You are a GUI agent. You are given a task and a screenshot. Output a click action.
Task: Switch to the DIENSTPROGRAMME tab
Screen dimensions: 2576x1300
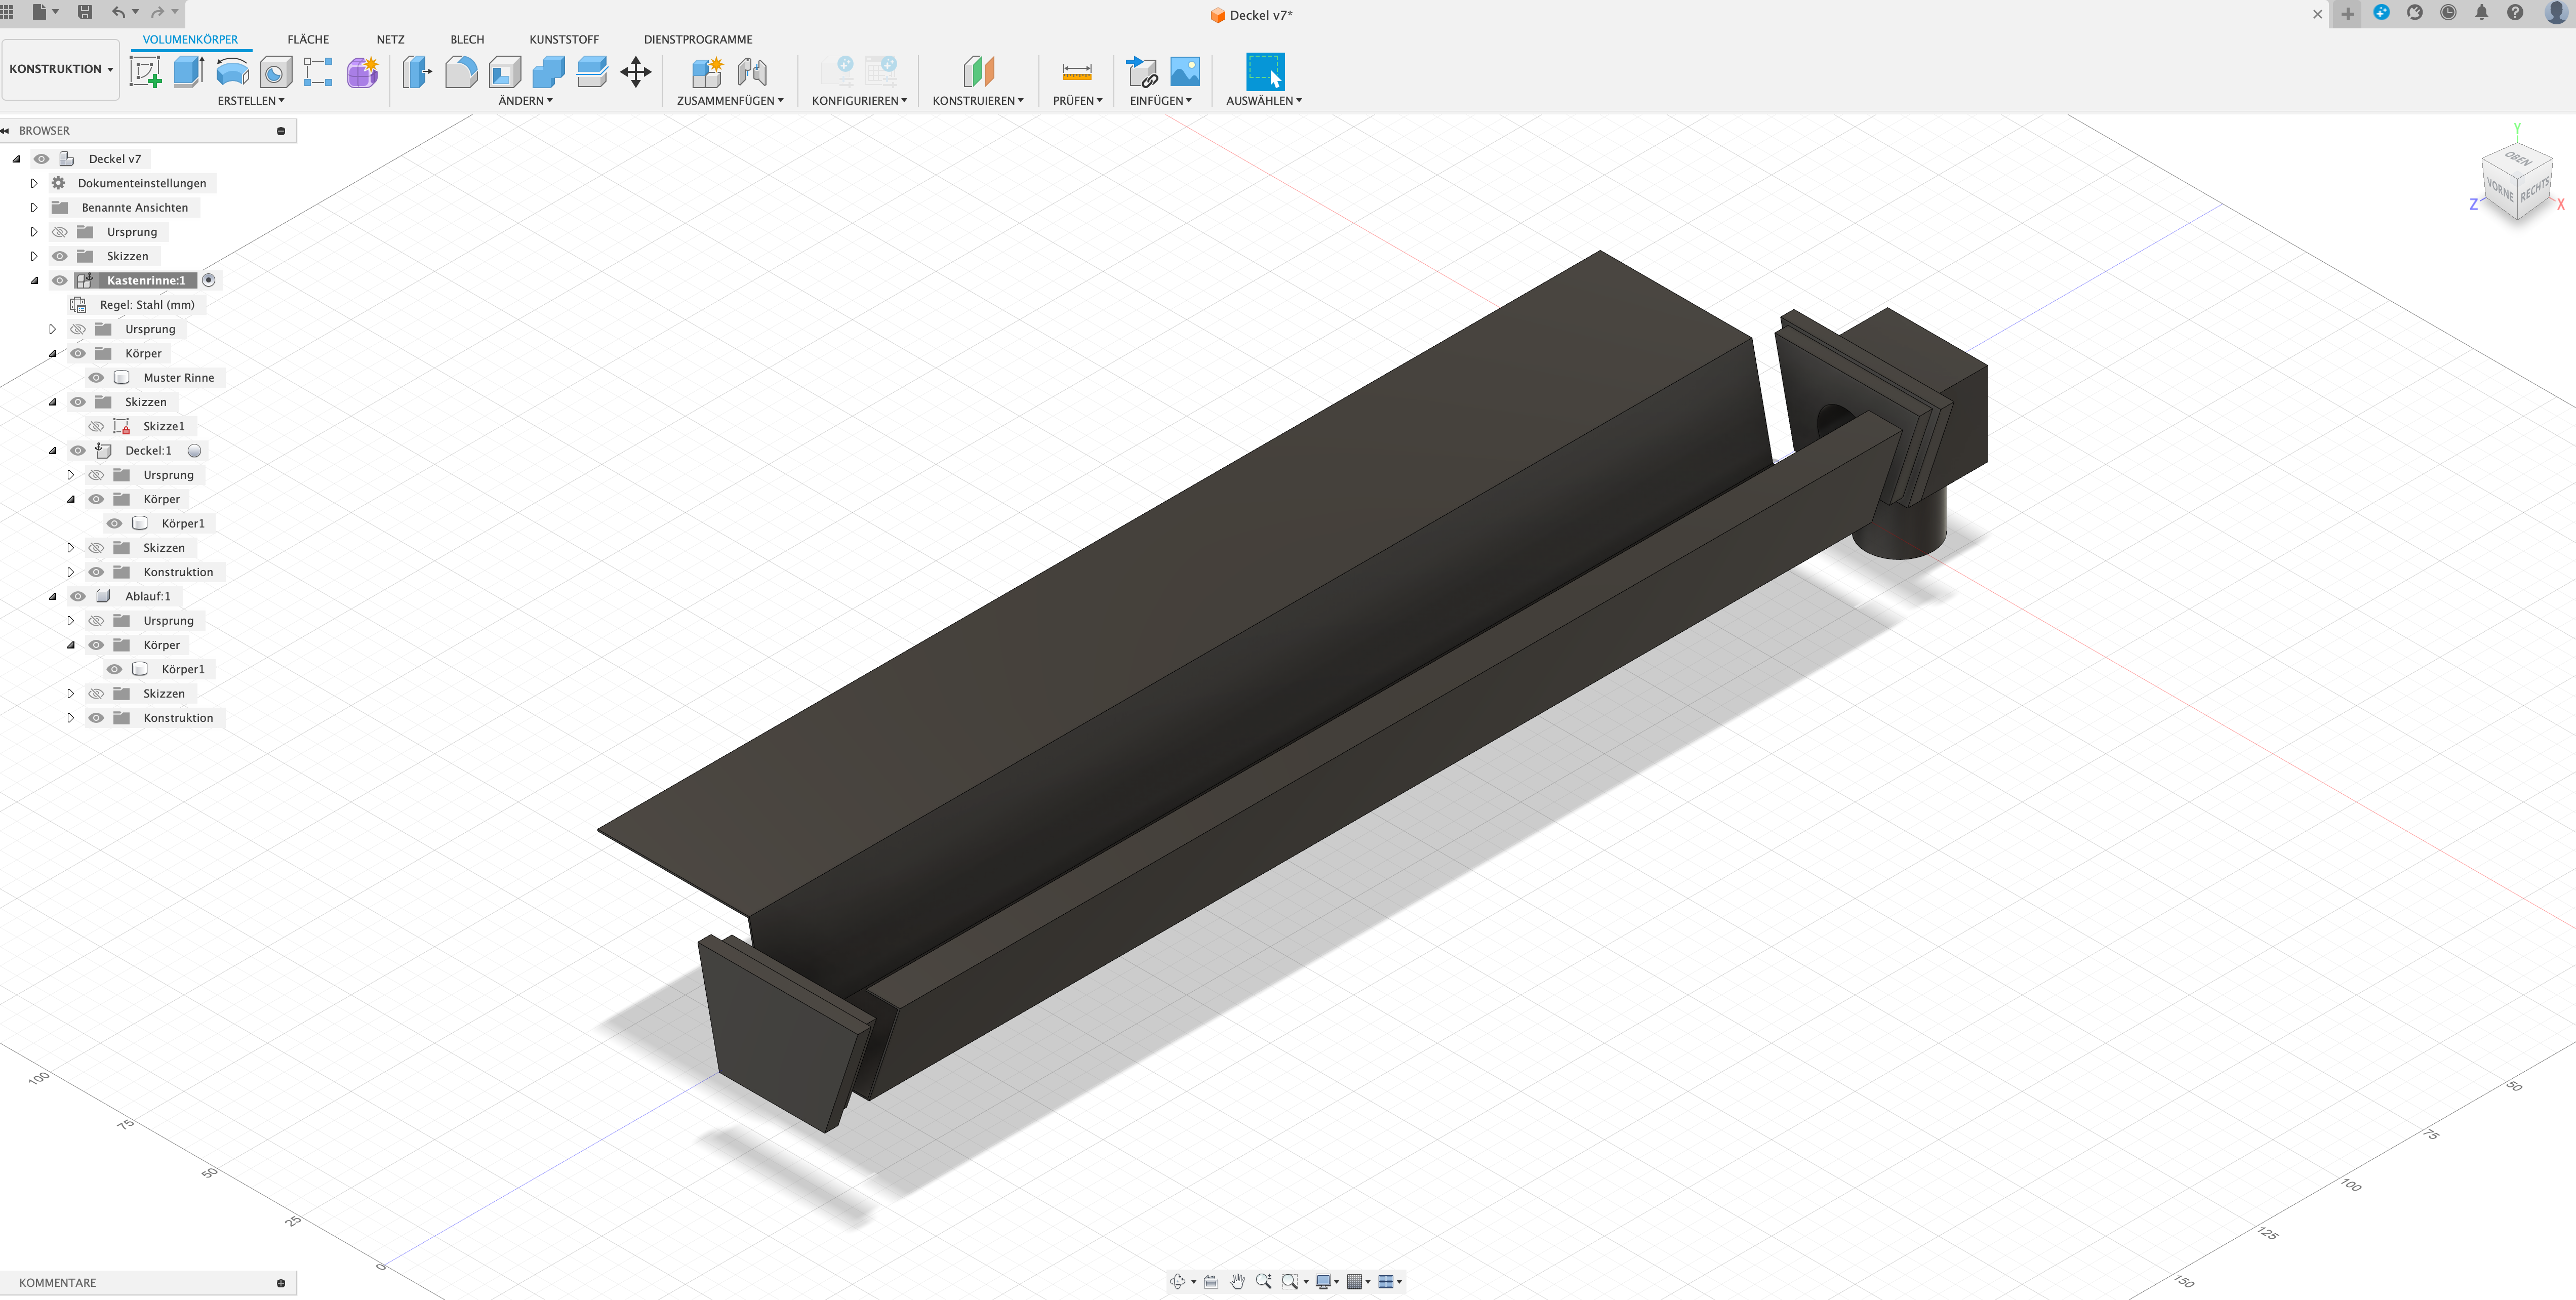click(x=698, y=39)
